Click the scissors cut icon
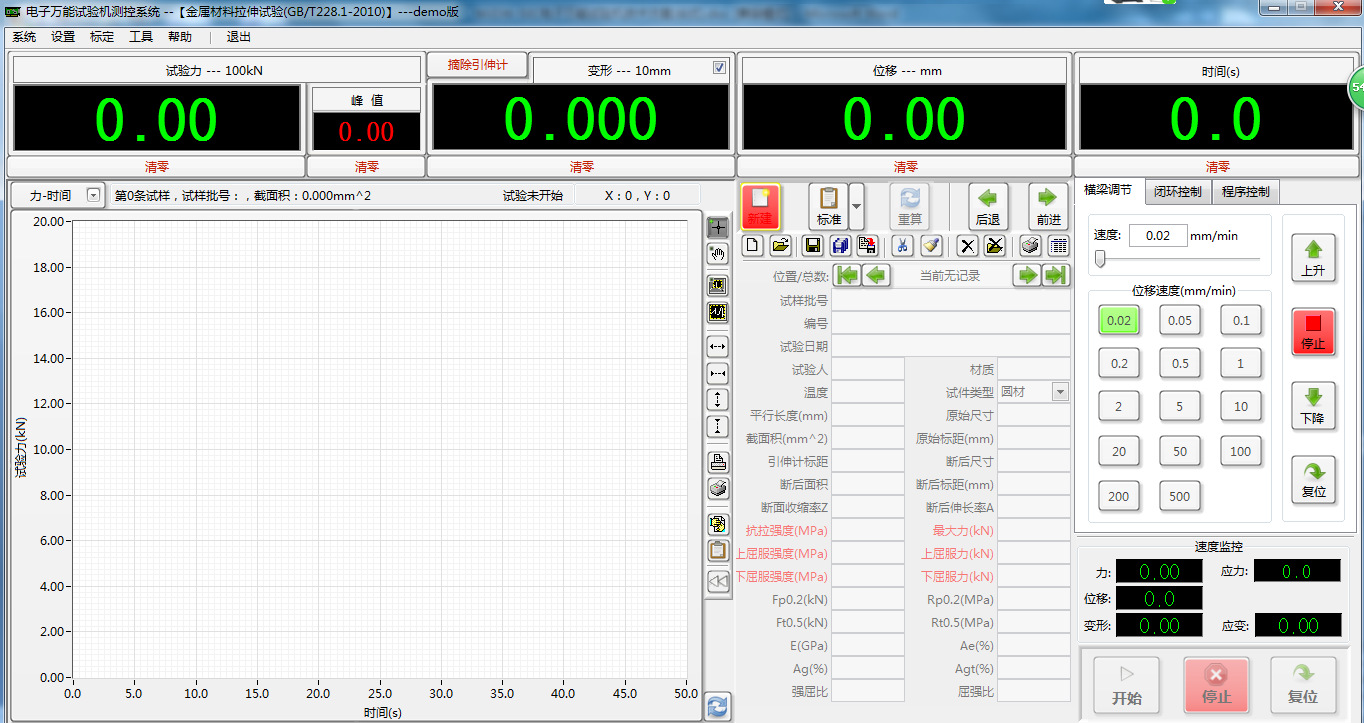This screenshot has height=723, width=1364. tap(902, 246)
